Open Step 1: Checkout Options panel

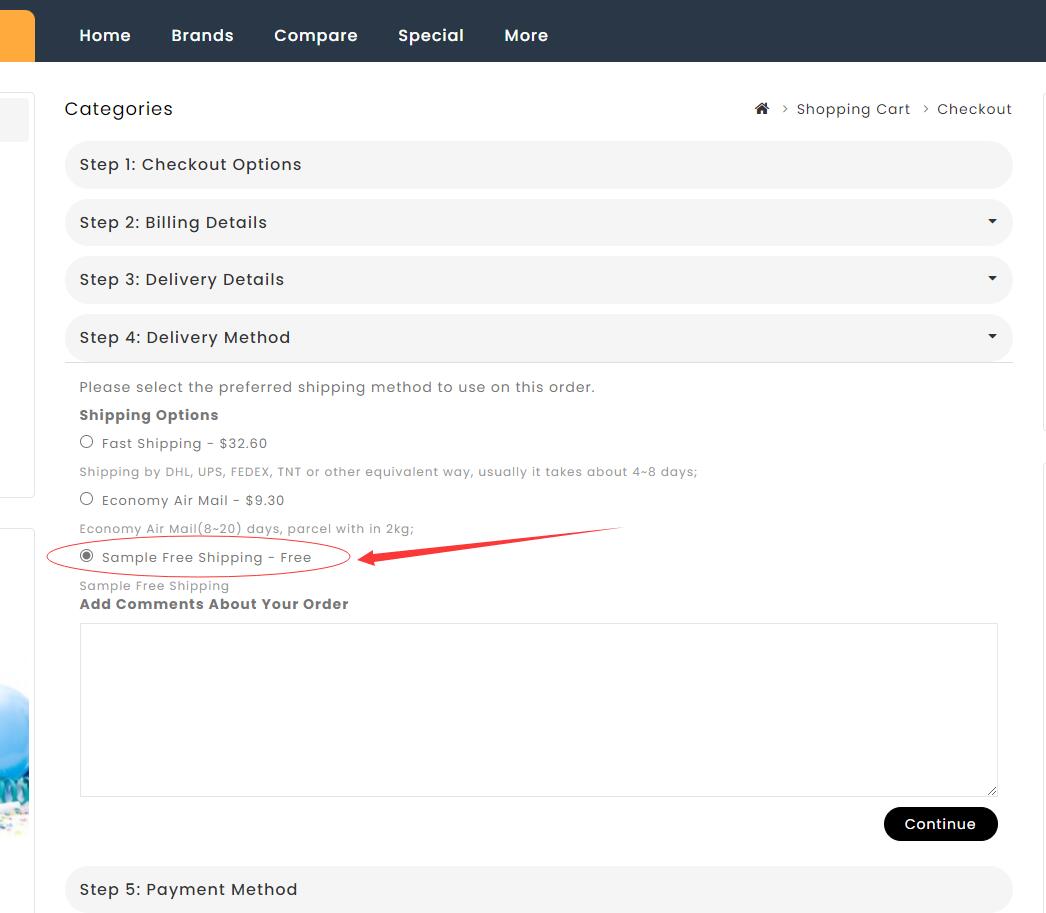tap(538, 165)
